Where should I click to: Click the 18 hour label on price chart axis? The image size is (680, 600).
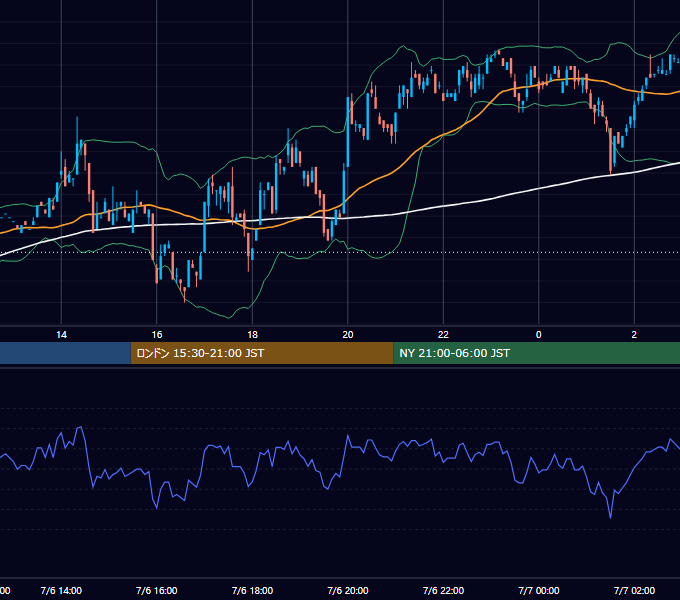coord(252,335)
